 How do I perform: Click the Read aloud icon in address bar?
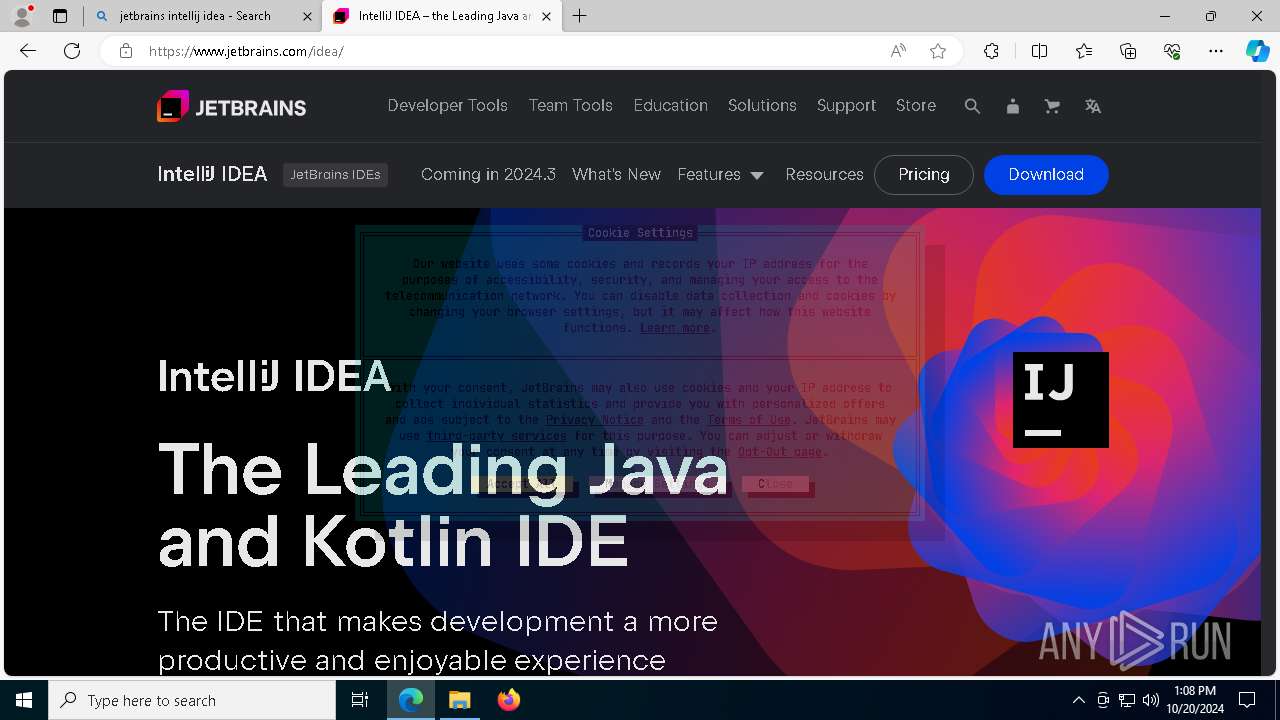point(898,51)
